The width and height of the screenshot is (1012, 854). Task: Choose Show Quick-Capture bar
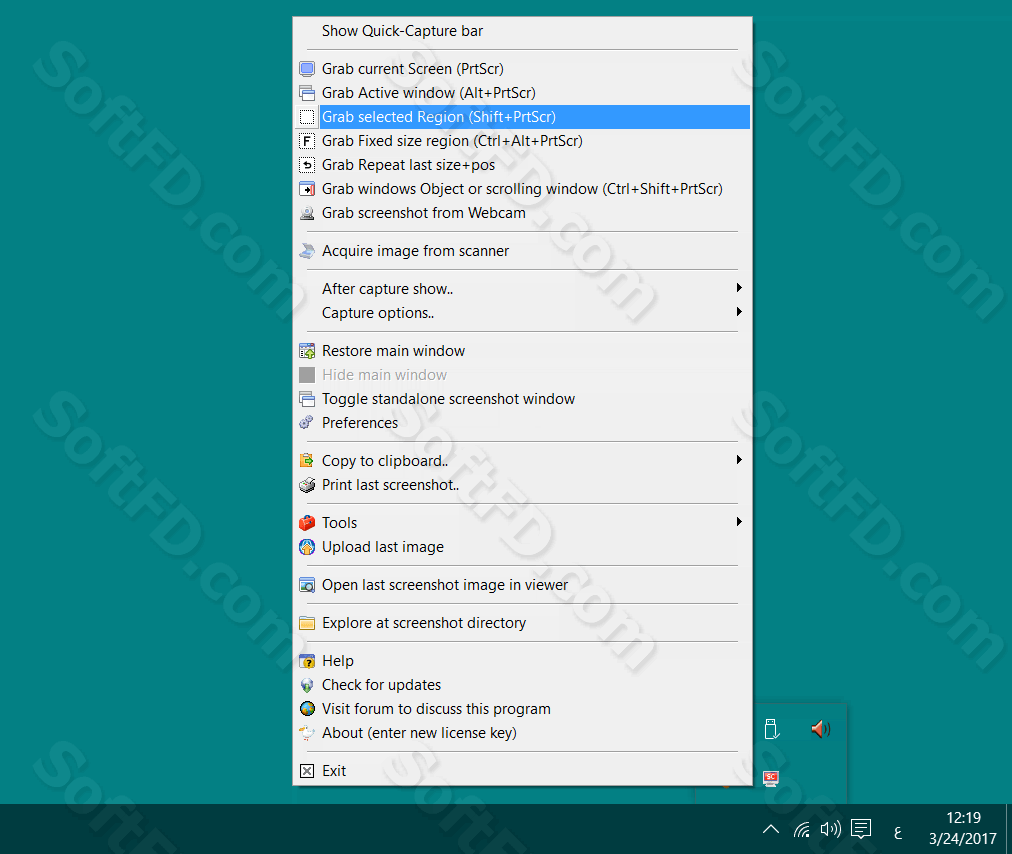(522, 31)
